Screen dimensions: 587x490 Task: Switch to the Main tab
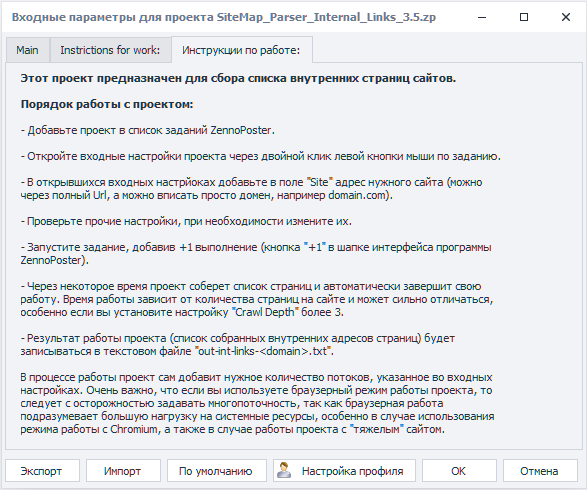[x=27, y=50]
